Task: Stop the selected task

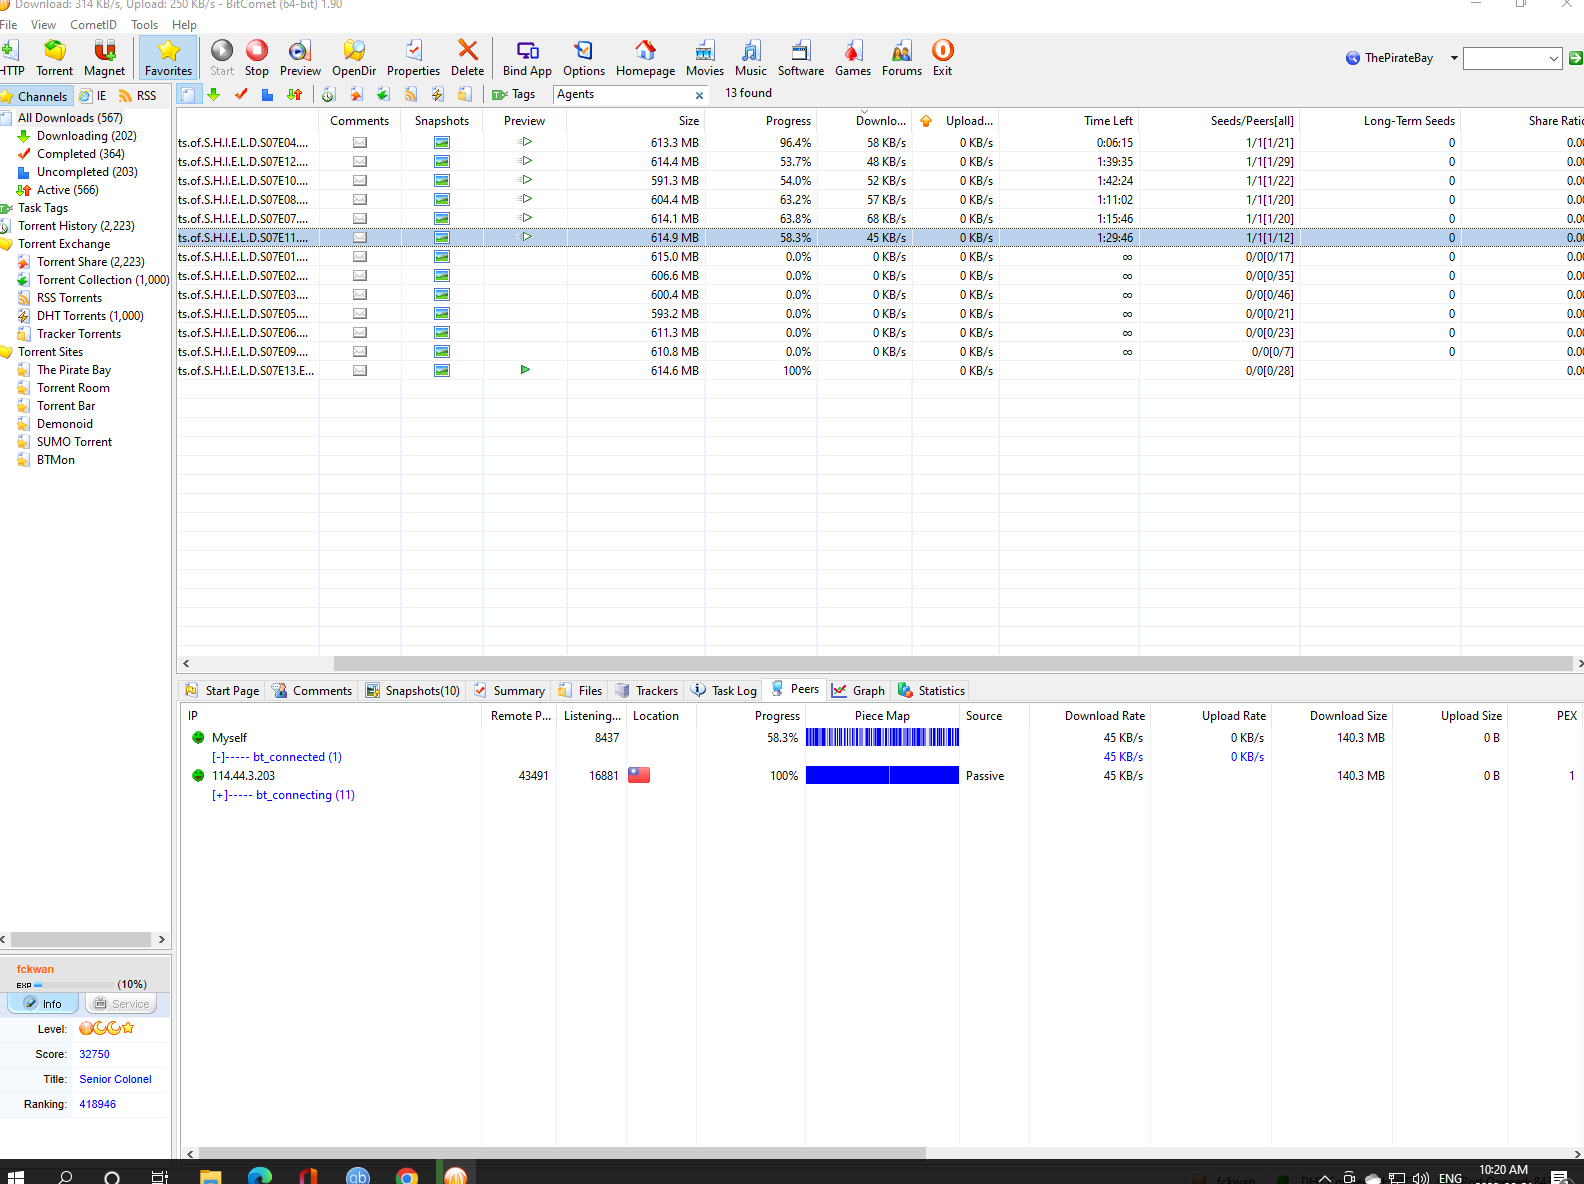Action: 257,58
